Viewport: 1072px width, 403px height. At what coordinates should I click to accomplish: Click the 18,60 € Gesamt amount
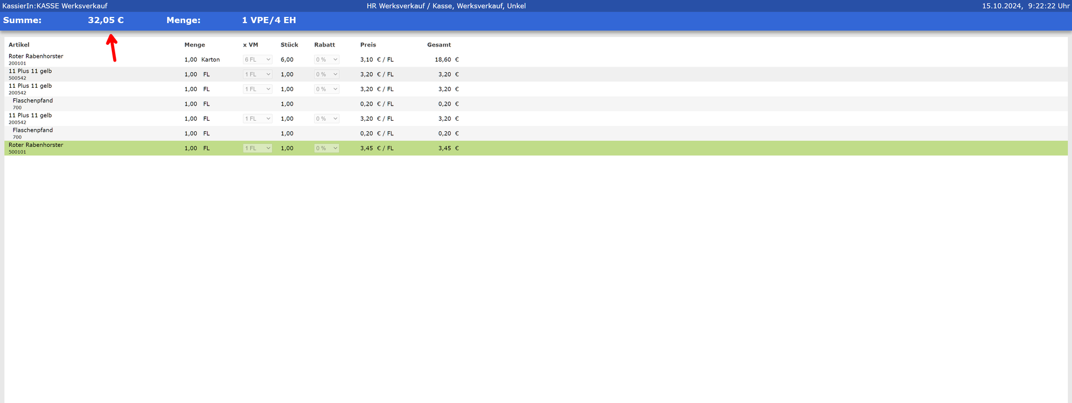pos(445,60)
